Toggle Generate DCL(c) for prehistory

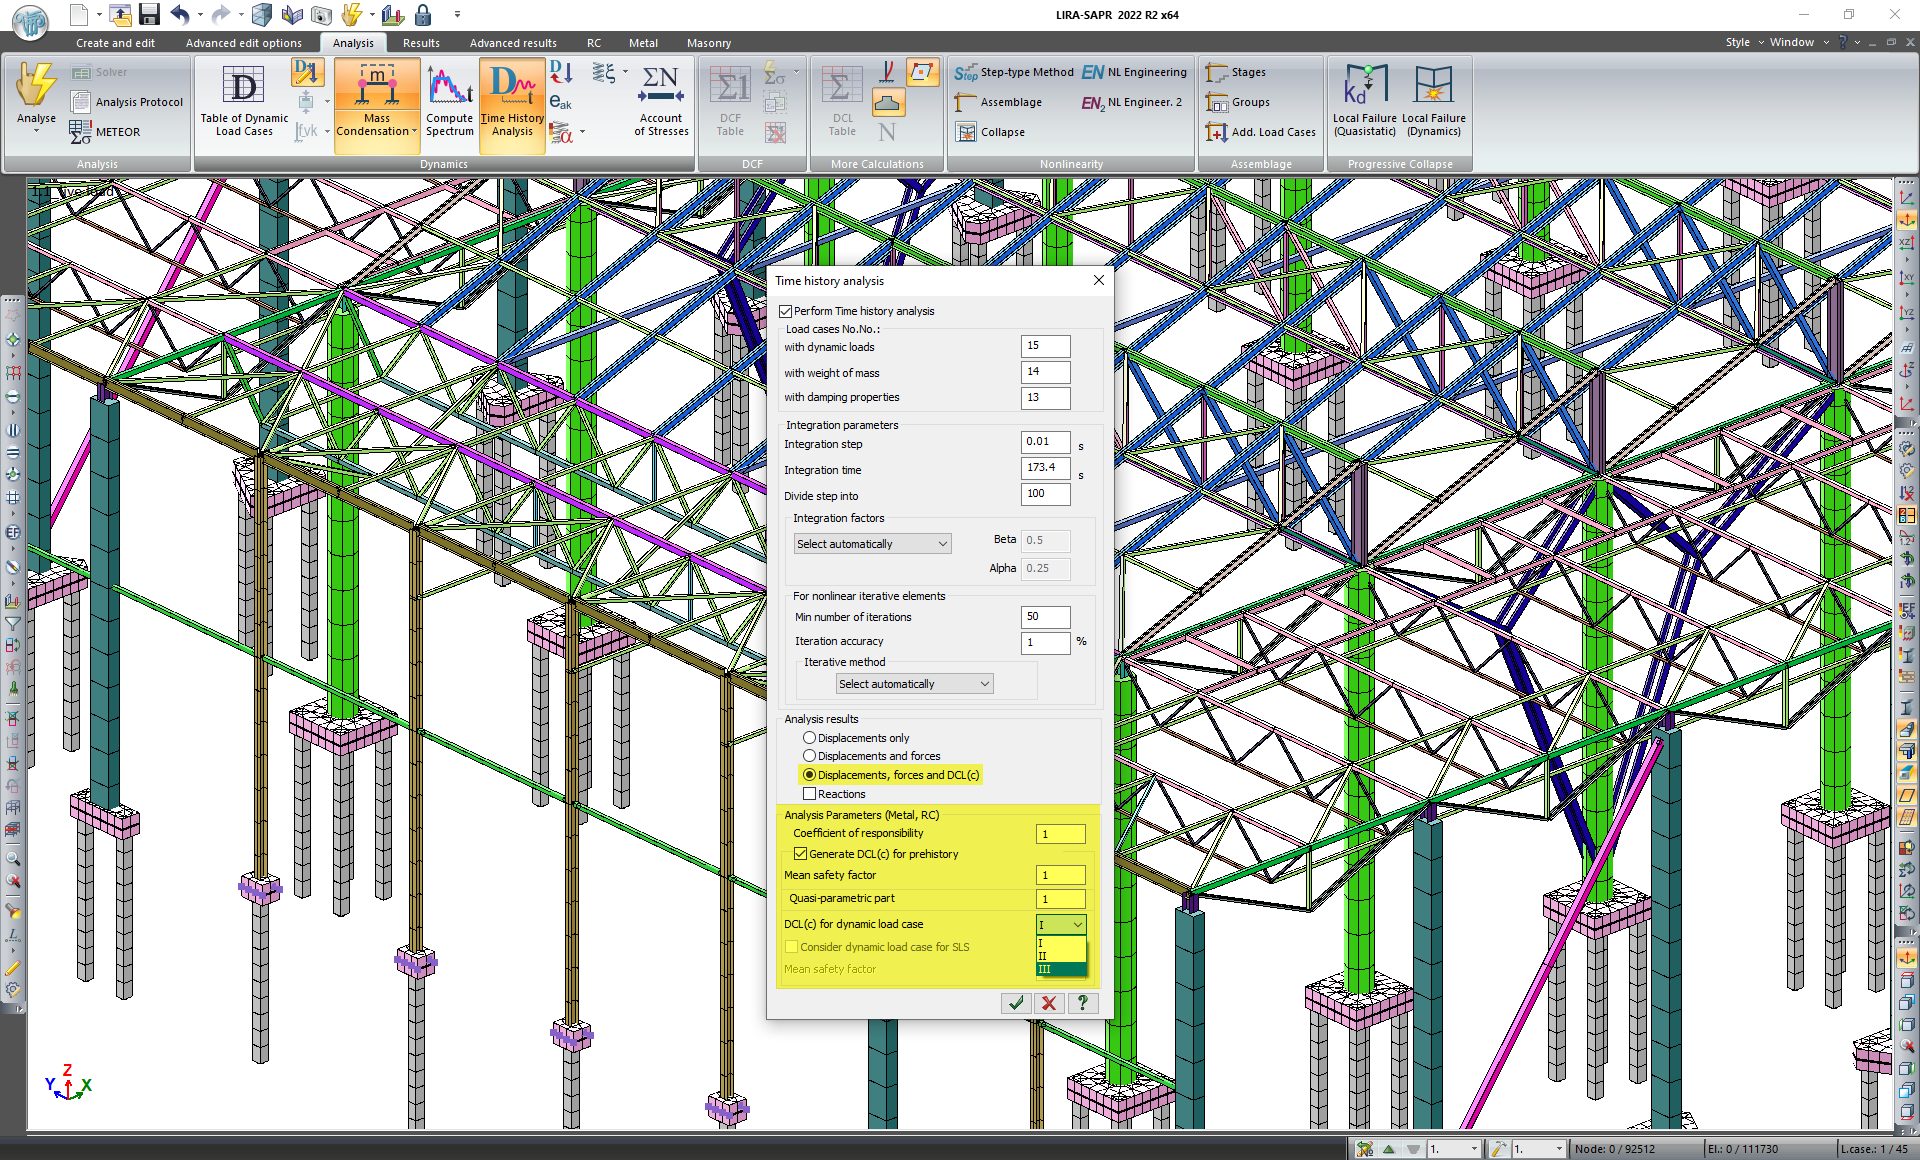[x=800, y=854]
